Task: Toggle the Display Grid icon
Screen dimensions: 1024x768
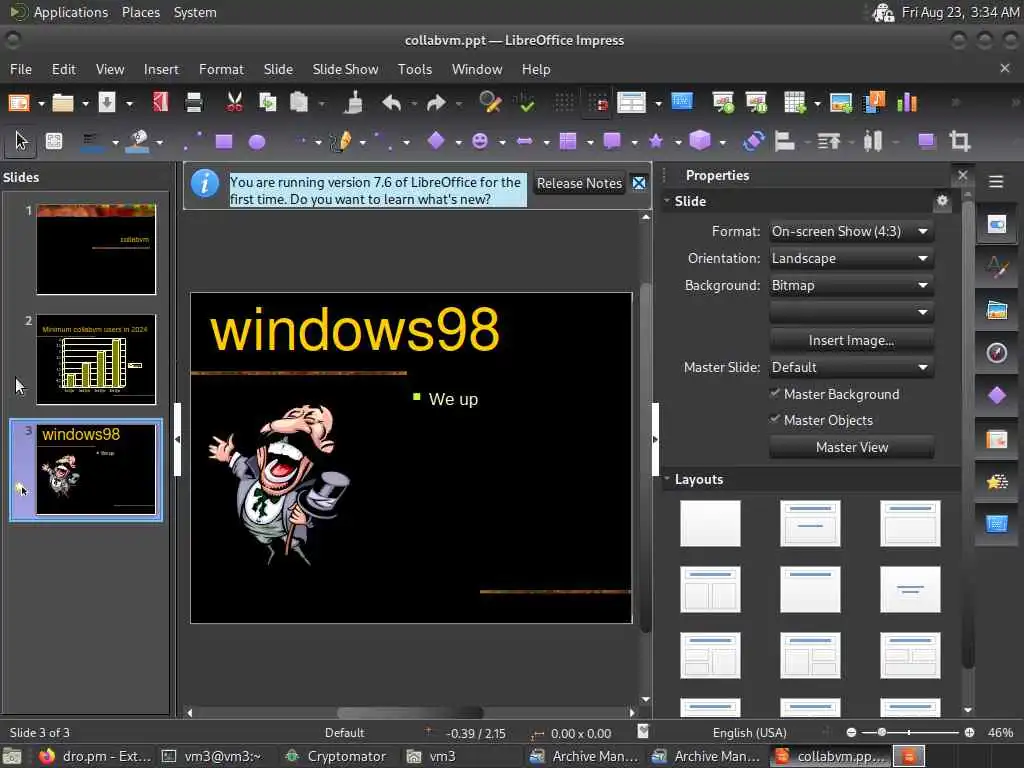Action: 564,103
